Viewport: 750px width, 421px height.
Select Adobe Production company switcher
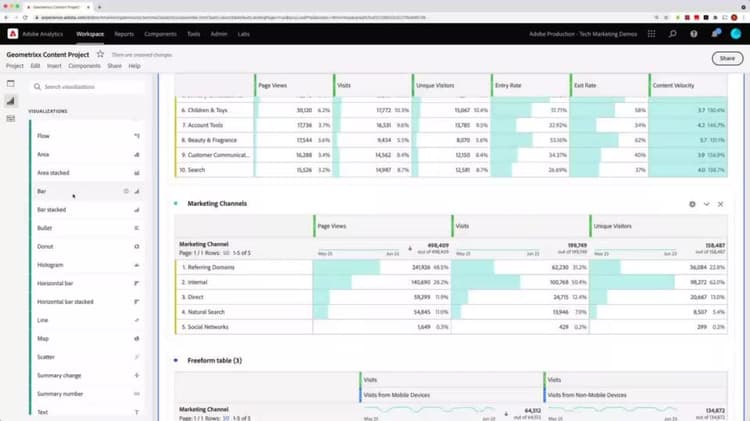click(583, 34)
